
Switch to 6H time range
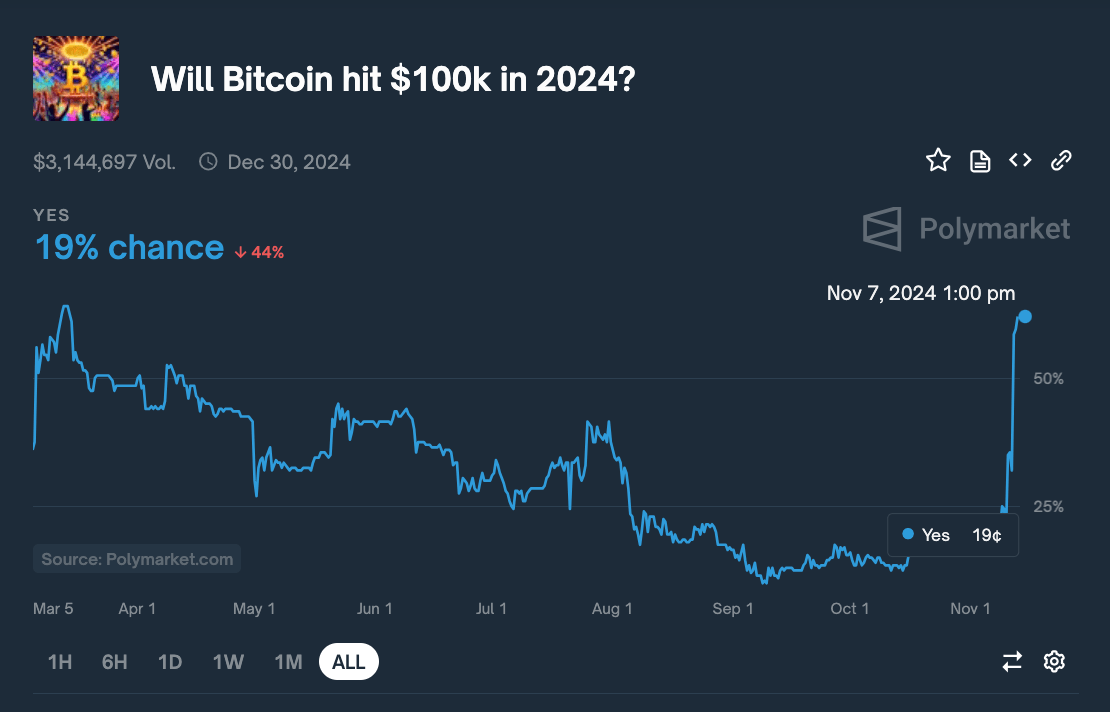[x=114, y=662]
